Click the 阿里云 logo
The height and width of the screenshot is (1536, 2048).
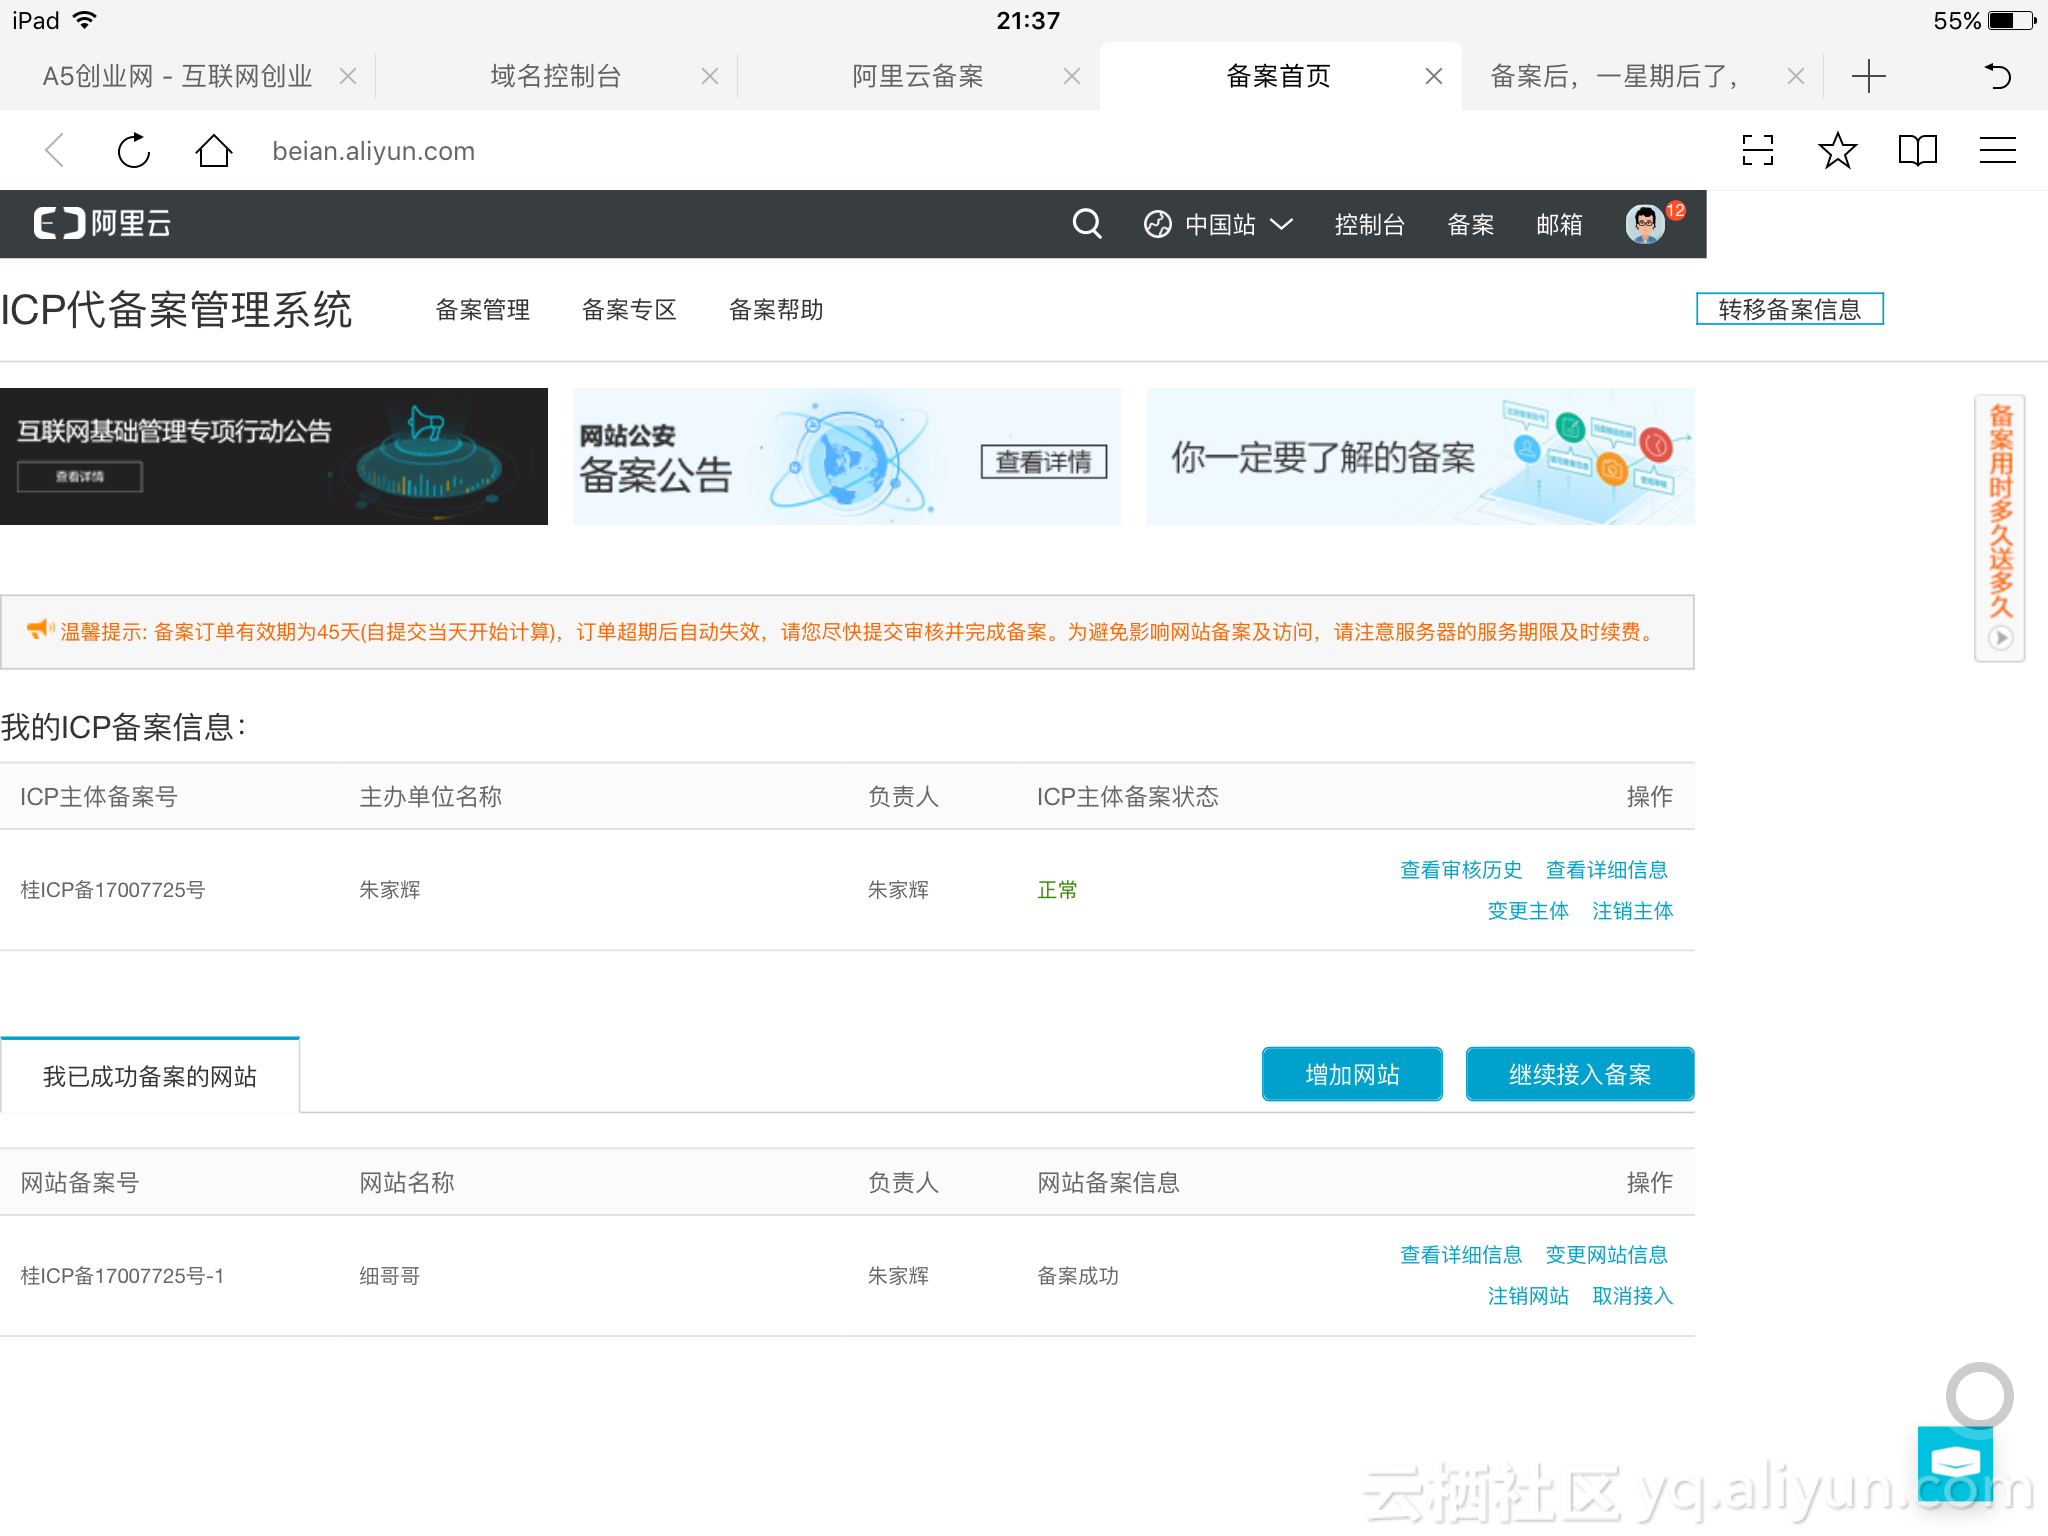(x=102, y=223)
